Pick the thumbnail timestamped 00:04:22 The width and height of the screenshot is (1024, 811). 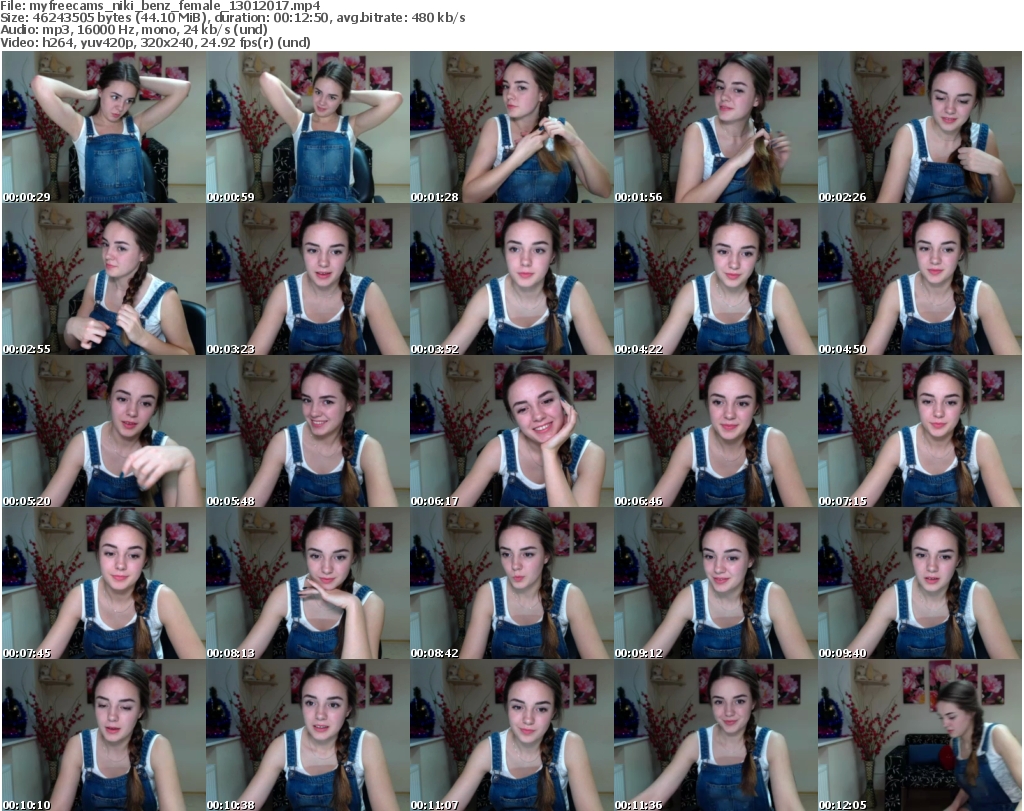716,279
